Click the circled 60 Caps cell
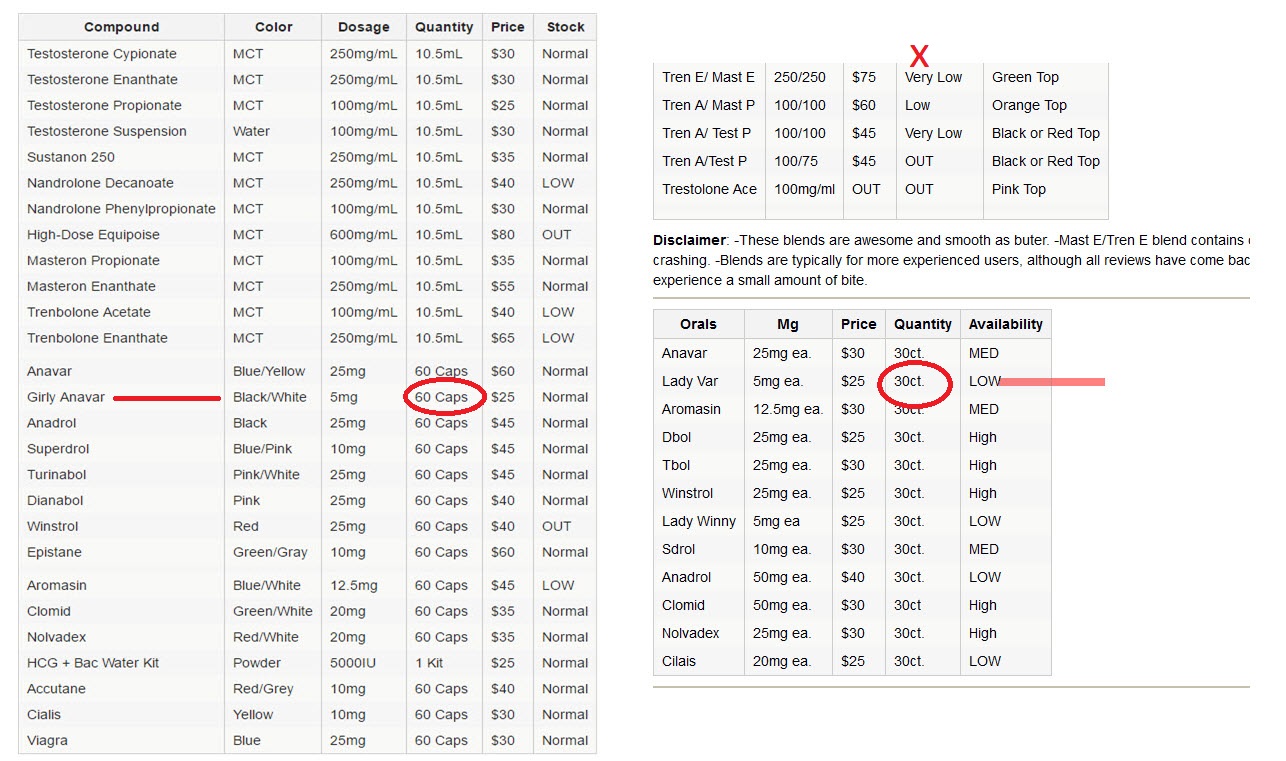 [x=442, y=397]
